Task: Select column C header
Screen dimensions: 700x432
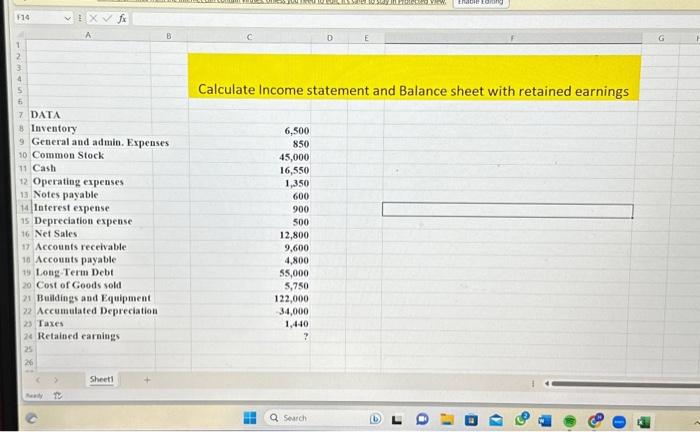Action: click(249, 37)
